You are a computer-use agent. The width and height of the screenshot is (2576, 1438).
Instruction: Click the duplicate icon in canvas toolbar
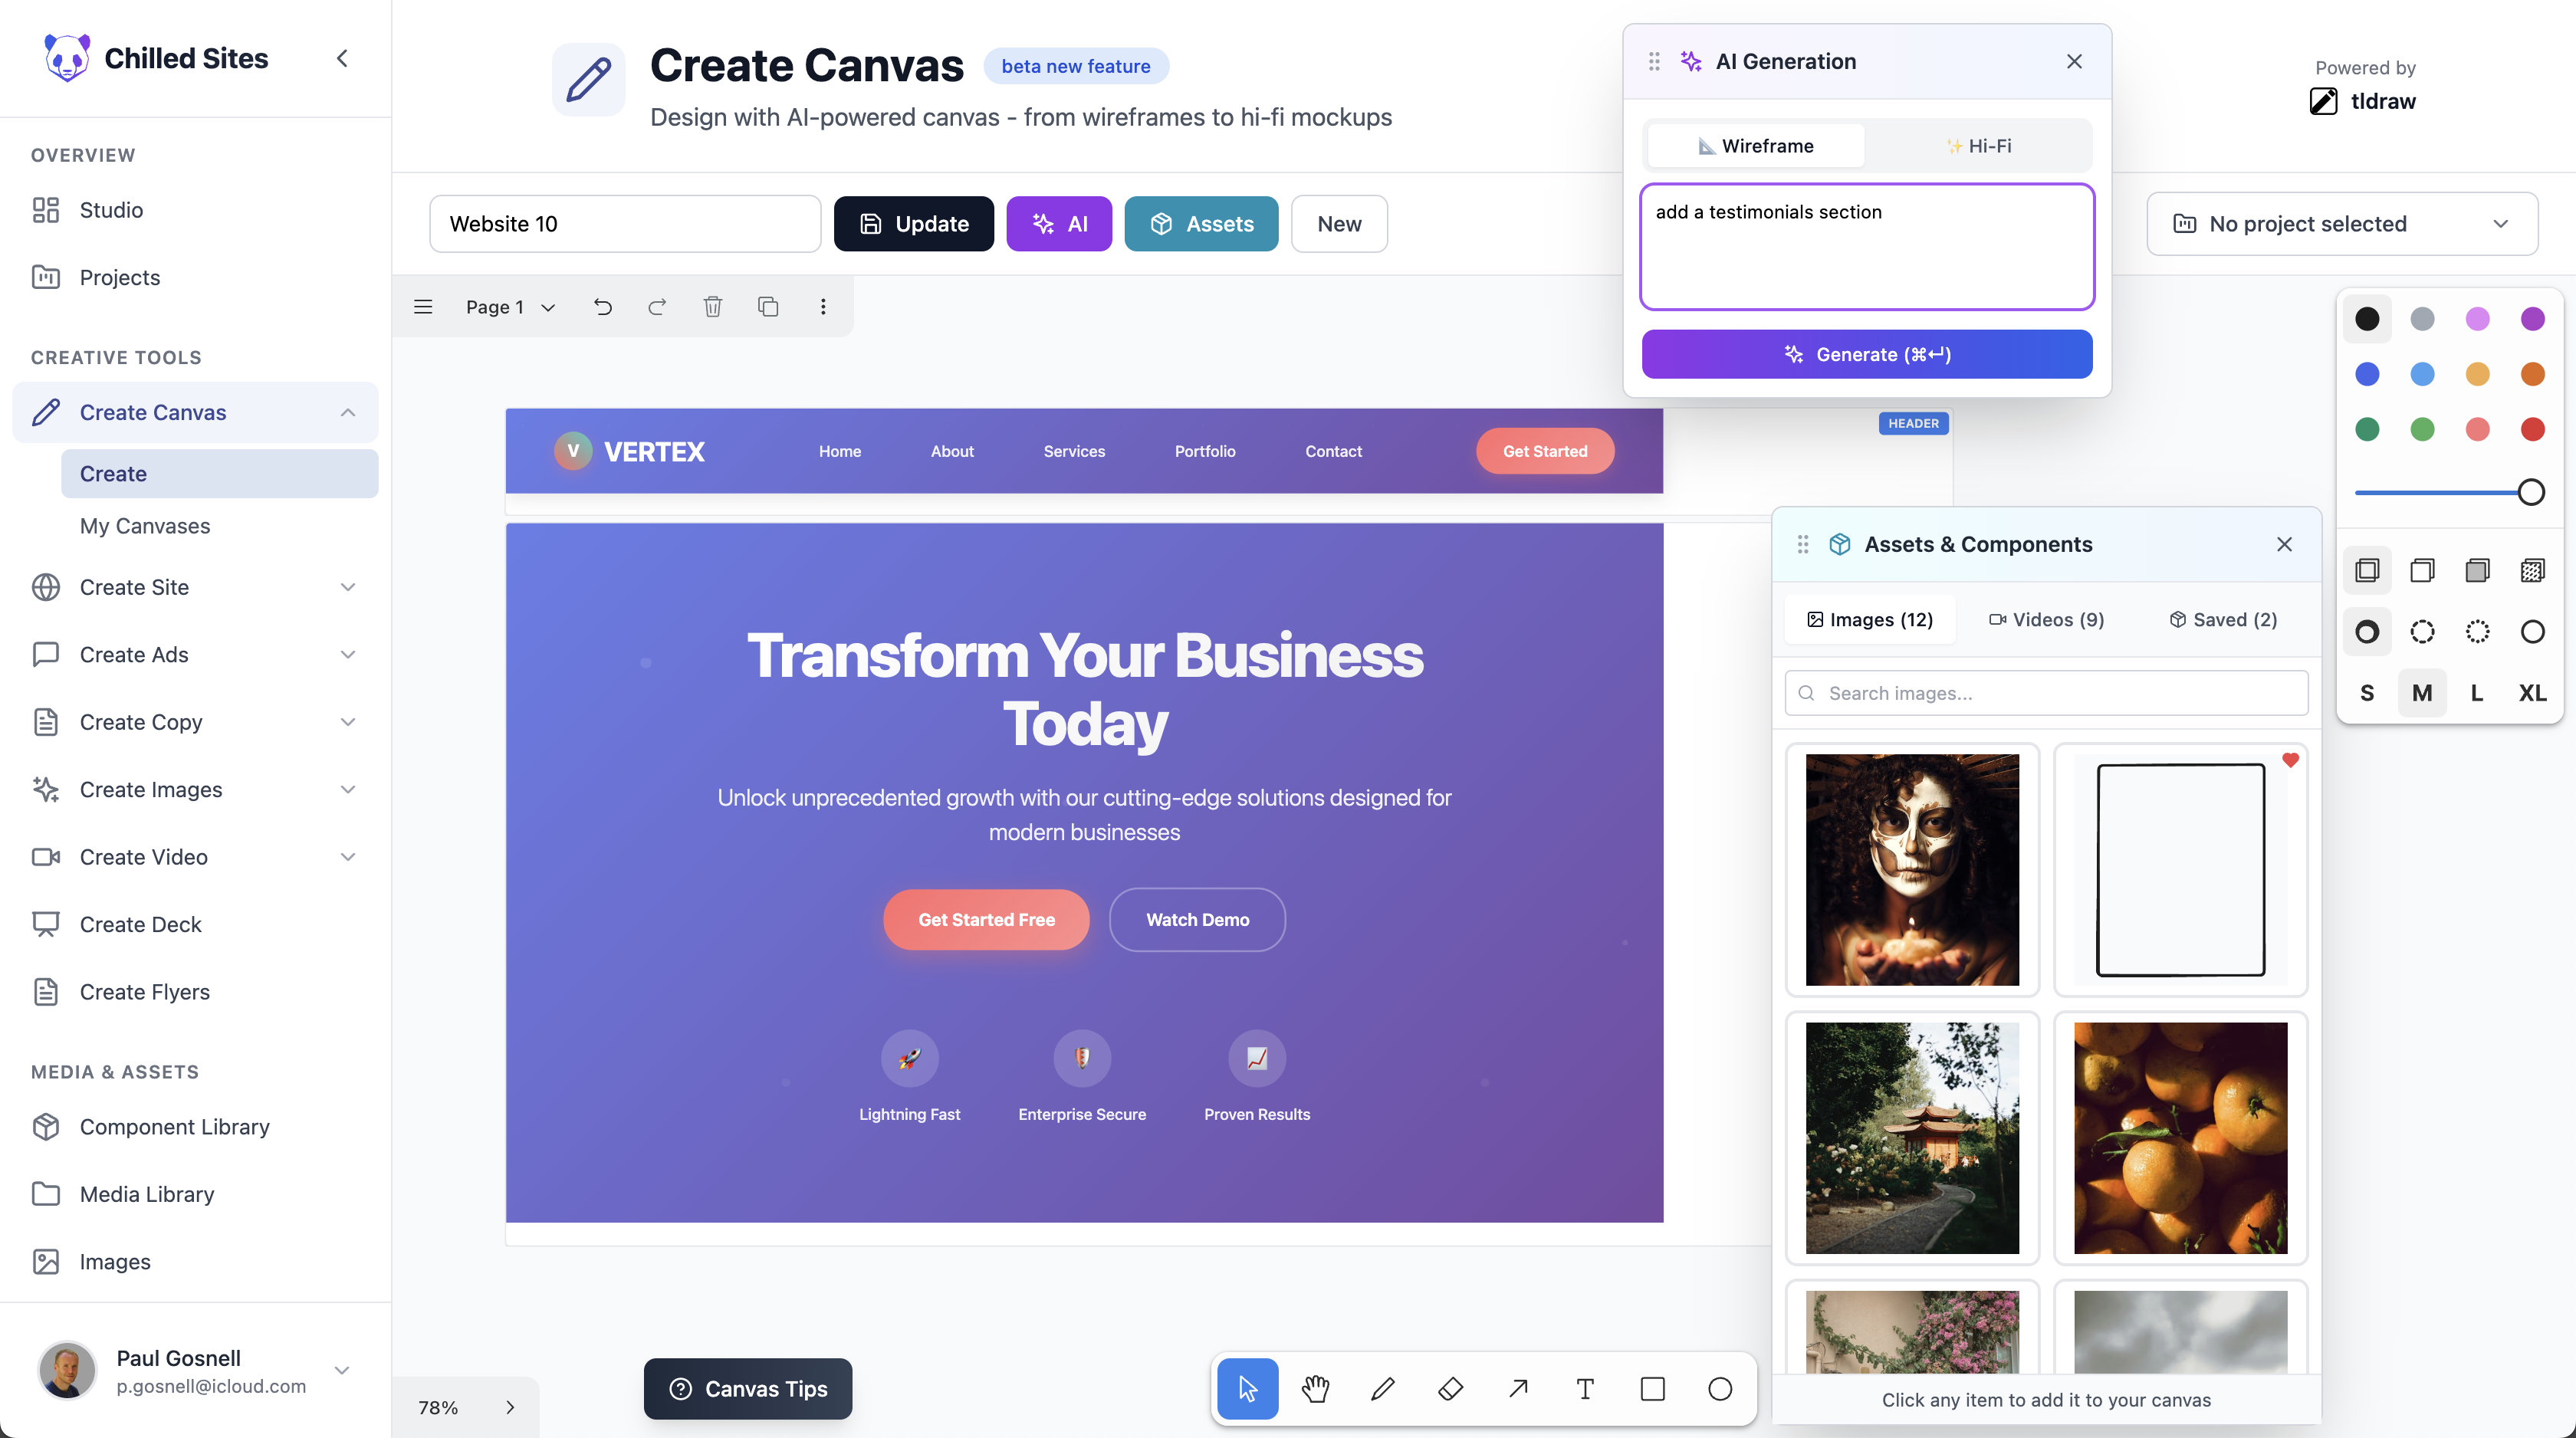coord(767,307)
